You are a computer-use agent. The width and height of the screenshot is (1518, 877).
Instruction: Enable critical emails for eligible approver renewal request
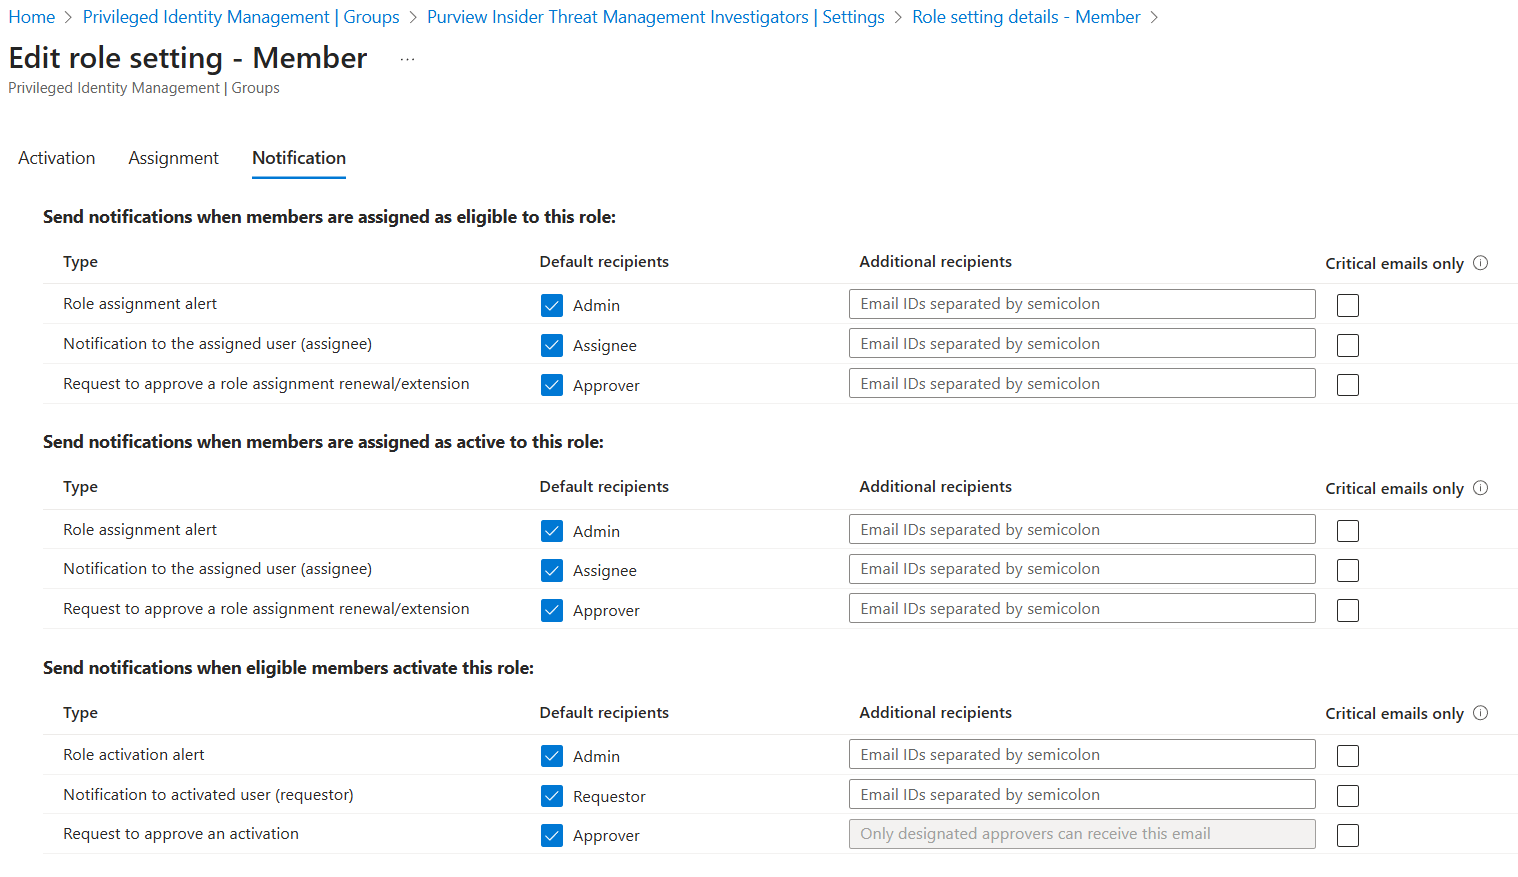1348,385
